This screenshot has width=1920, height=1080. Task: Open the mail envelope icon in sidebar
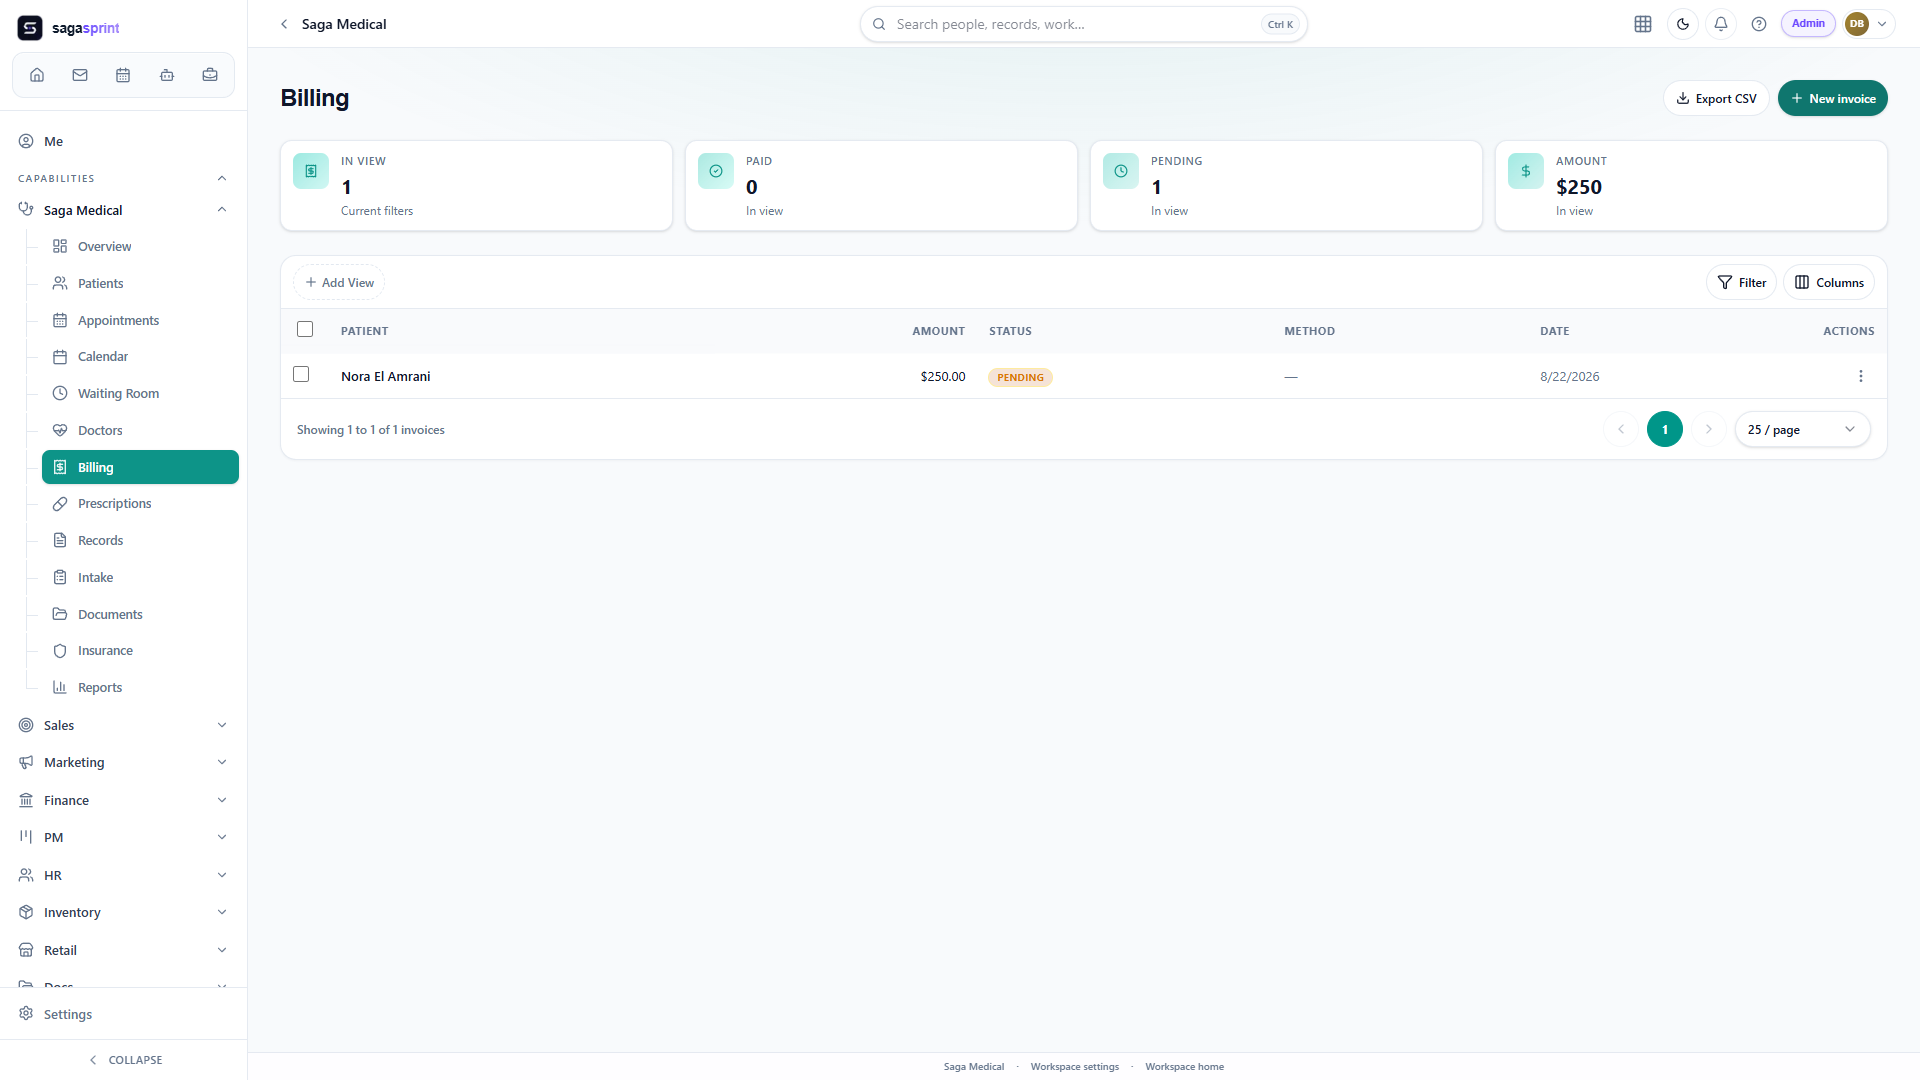point(80,75)
